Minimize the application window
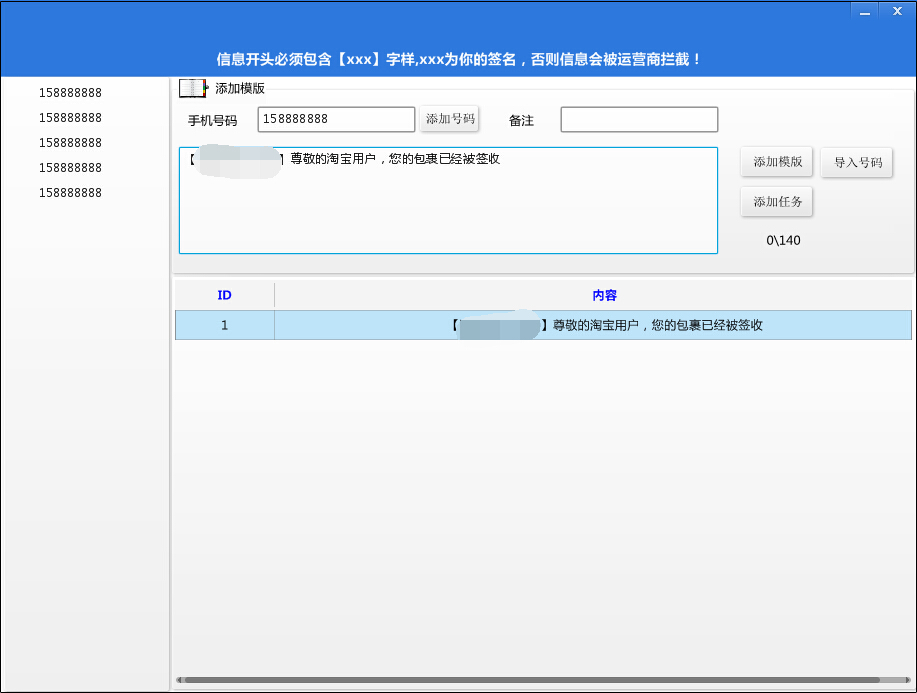 pos(865,12)
